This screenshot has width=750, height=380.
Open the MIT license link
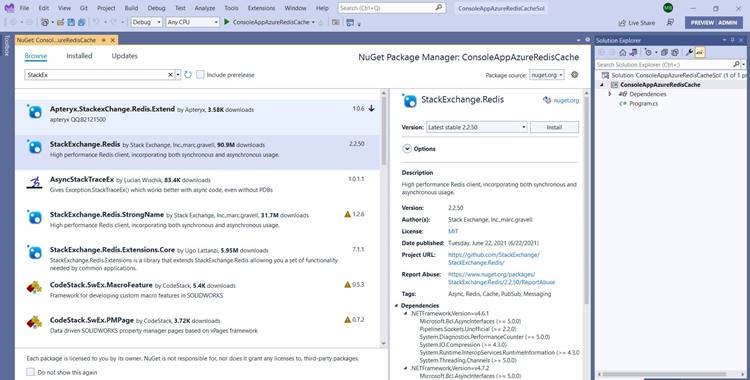tap(453, 231)
